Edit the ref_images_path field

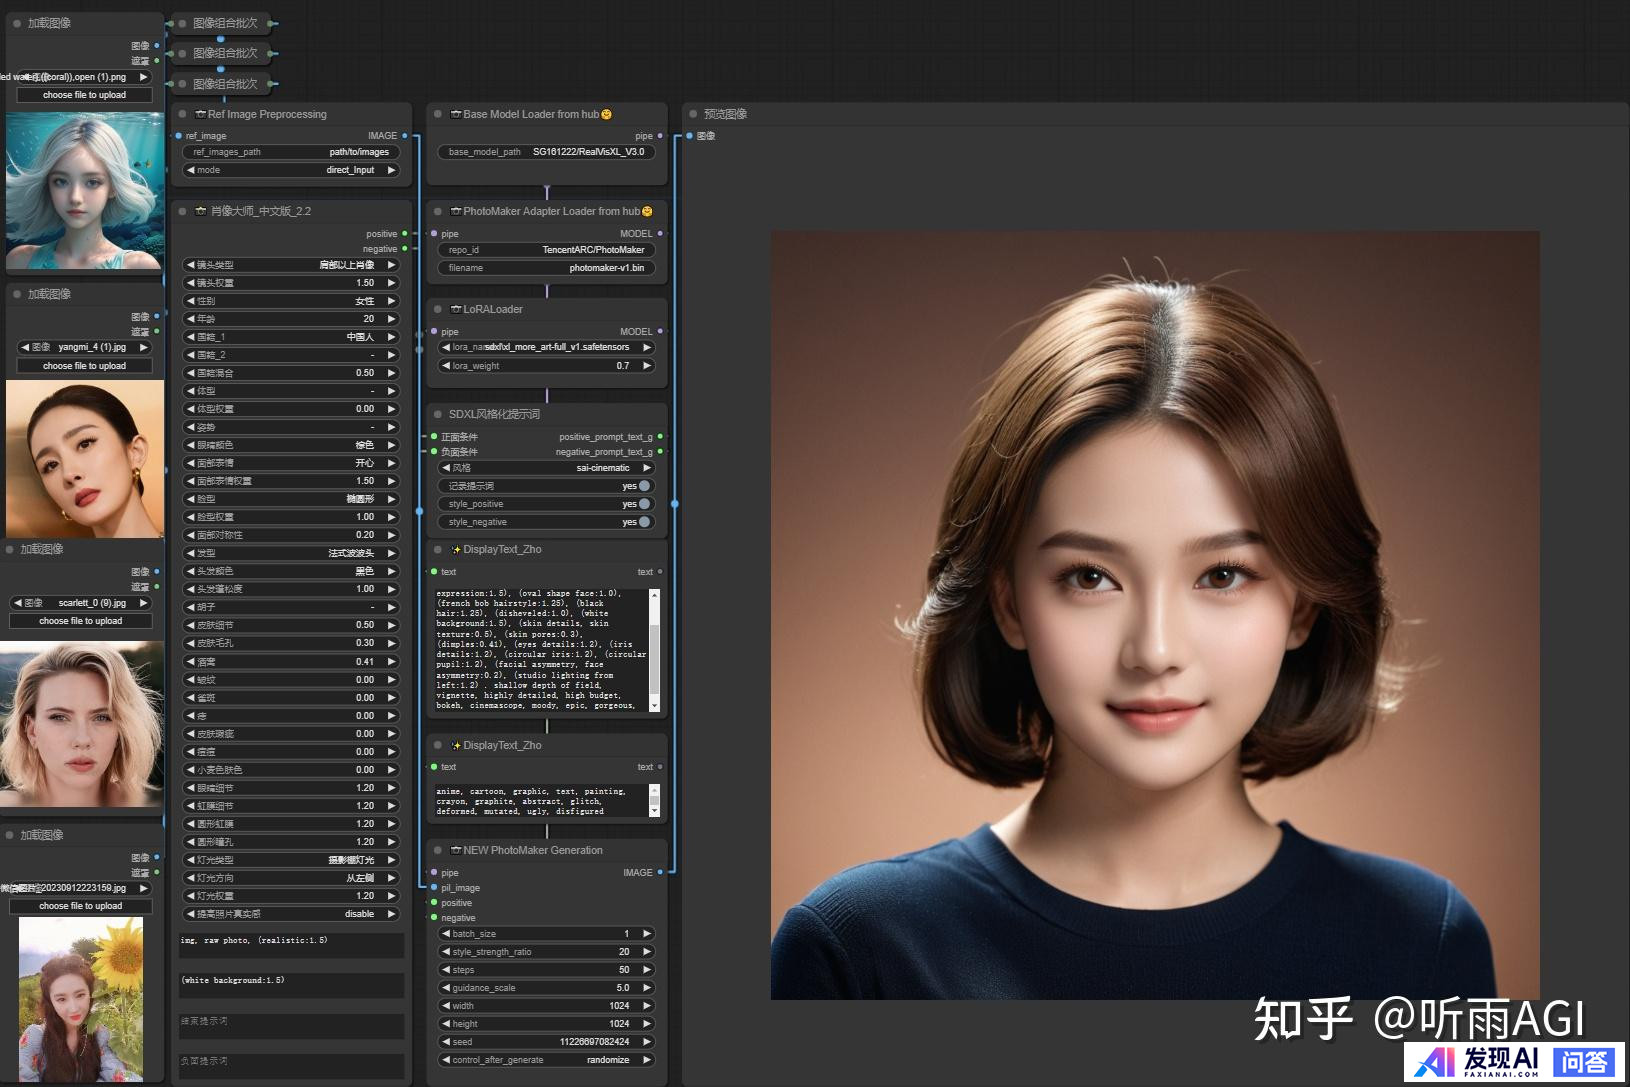(291, 152)
